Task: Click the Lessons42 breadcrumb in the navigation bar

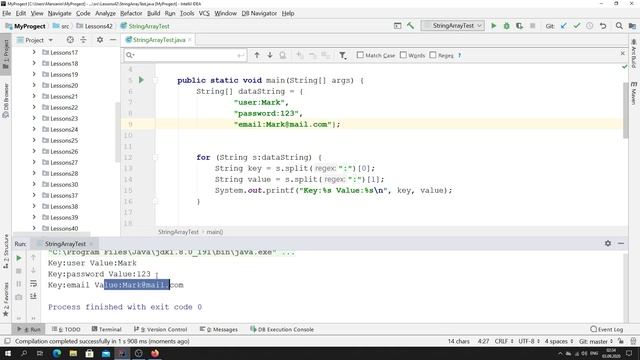Action: (x=94, y=26)
